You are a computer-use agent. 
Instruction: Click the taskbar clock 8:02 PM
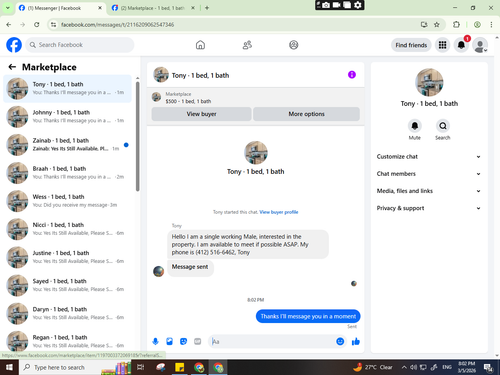[467, 367]
